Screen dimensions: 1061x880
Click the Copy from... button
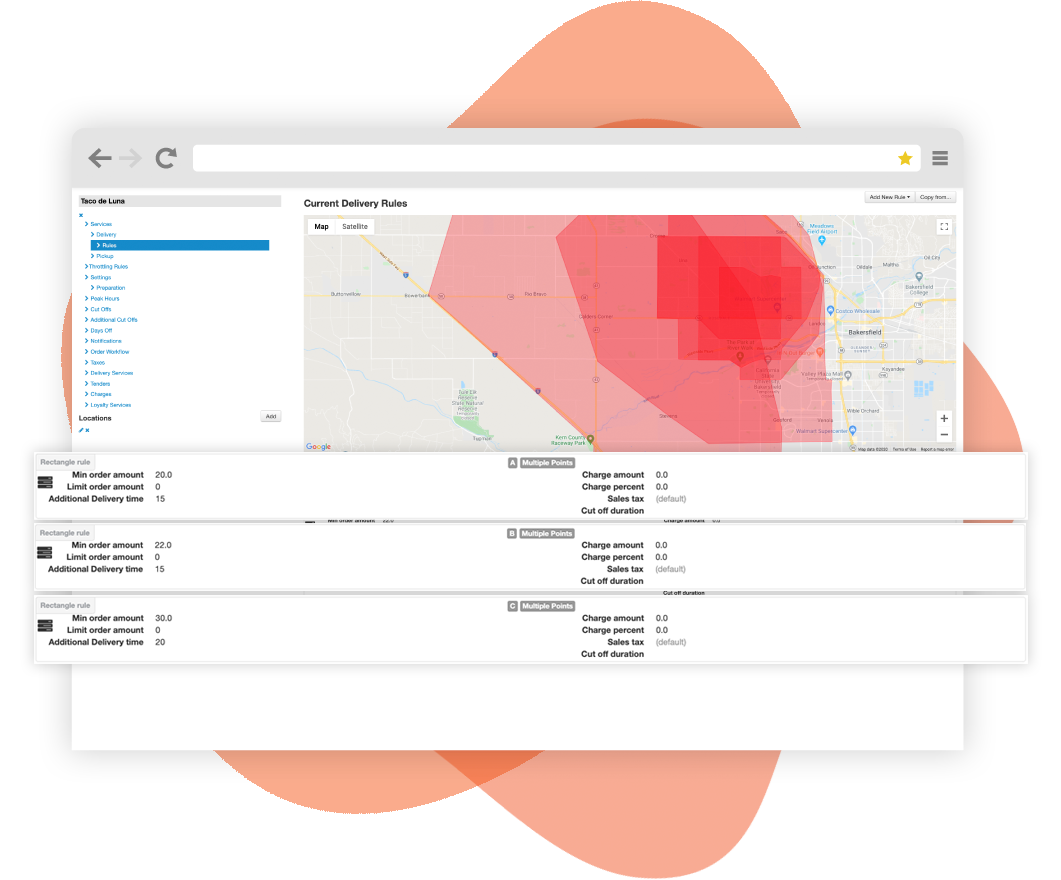pos(935,197)
